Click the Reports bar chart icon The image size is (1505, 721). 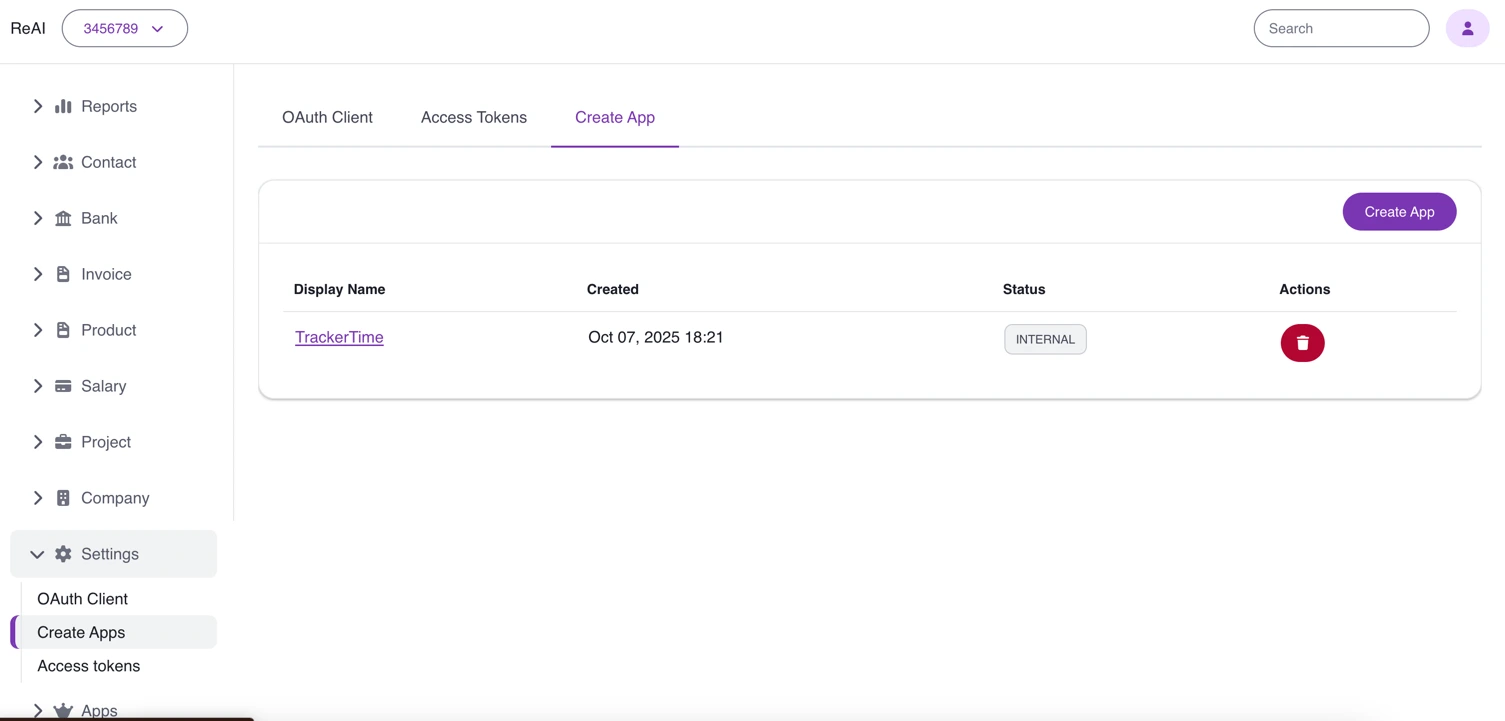tap(63, 106)
